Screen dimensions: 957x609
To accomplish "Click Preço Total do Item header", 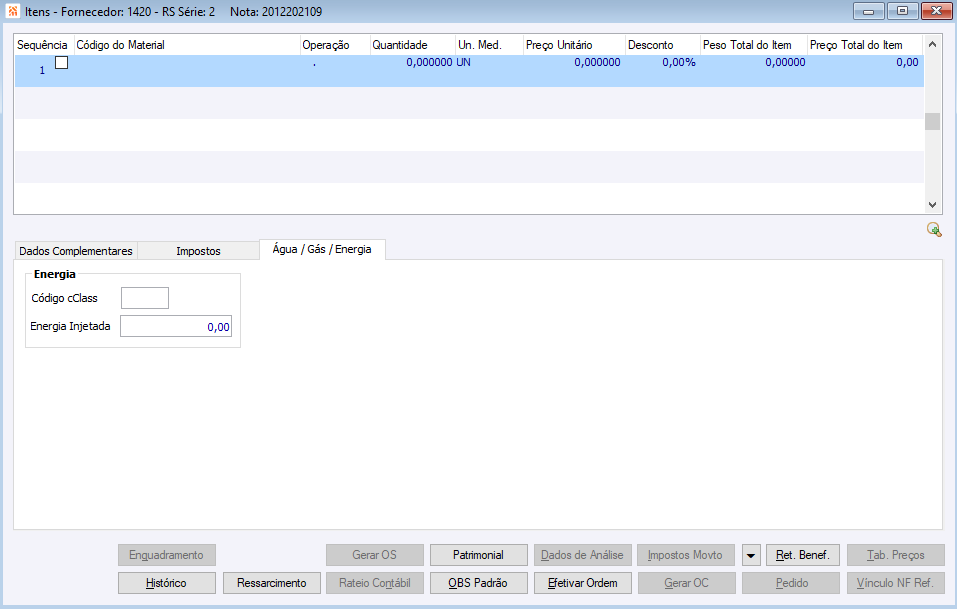I will pos(865,45).
